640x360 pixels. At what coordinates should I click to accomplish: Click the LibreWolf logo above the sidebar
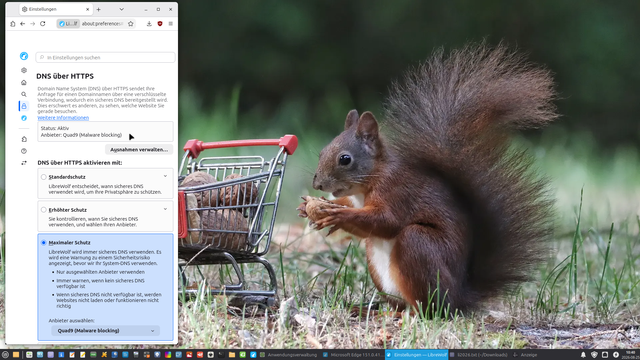(24, 56)
